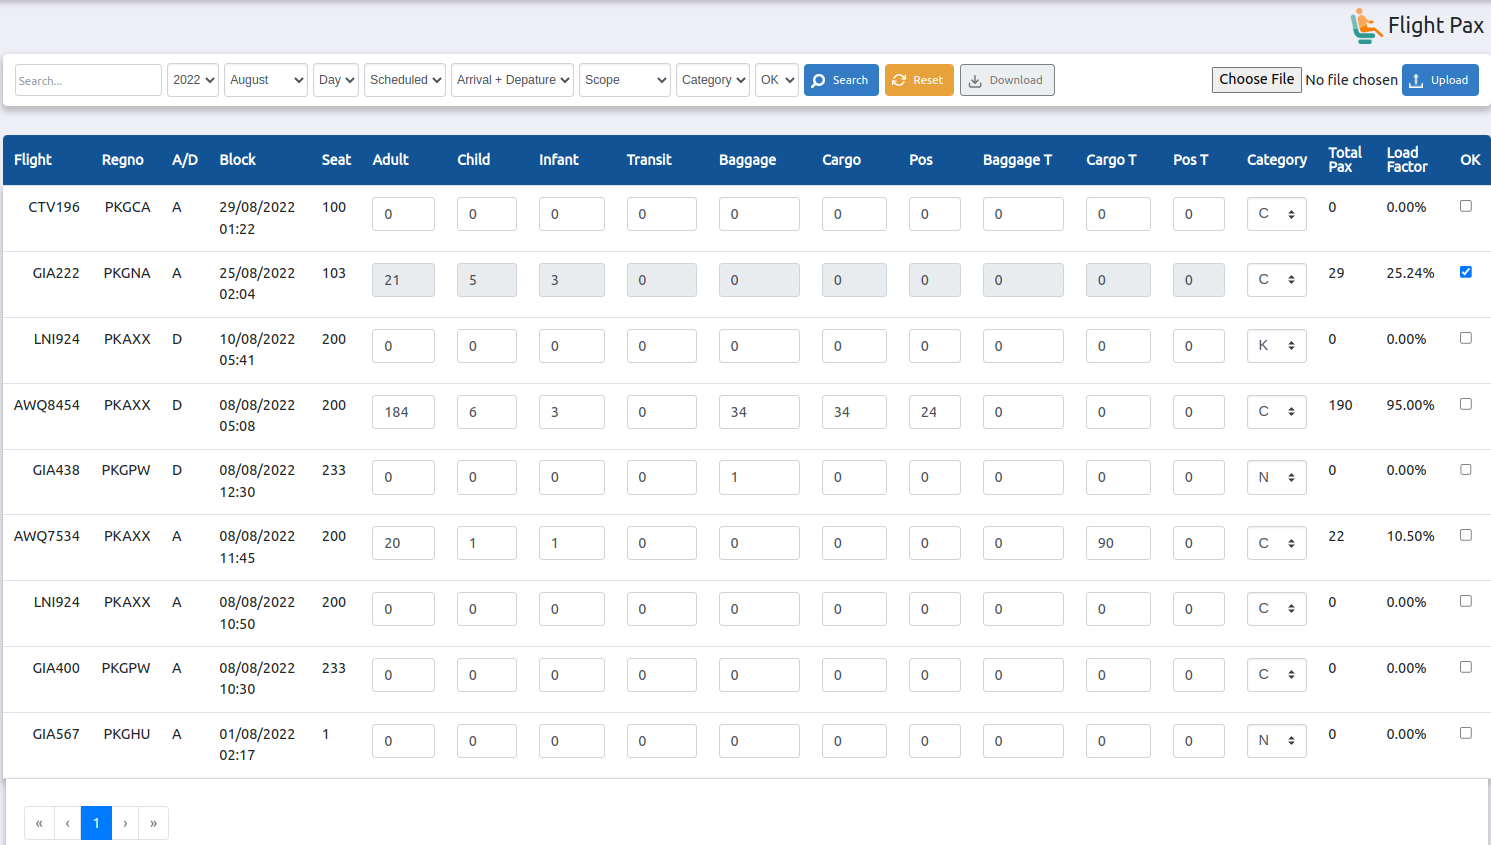Click the Load Factor column header
The image size is (1491, 845).
click(x=1406, y=160)
